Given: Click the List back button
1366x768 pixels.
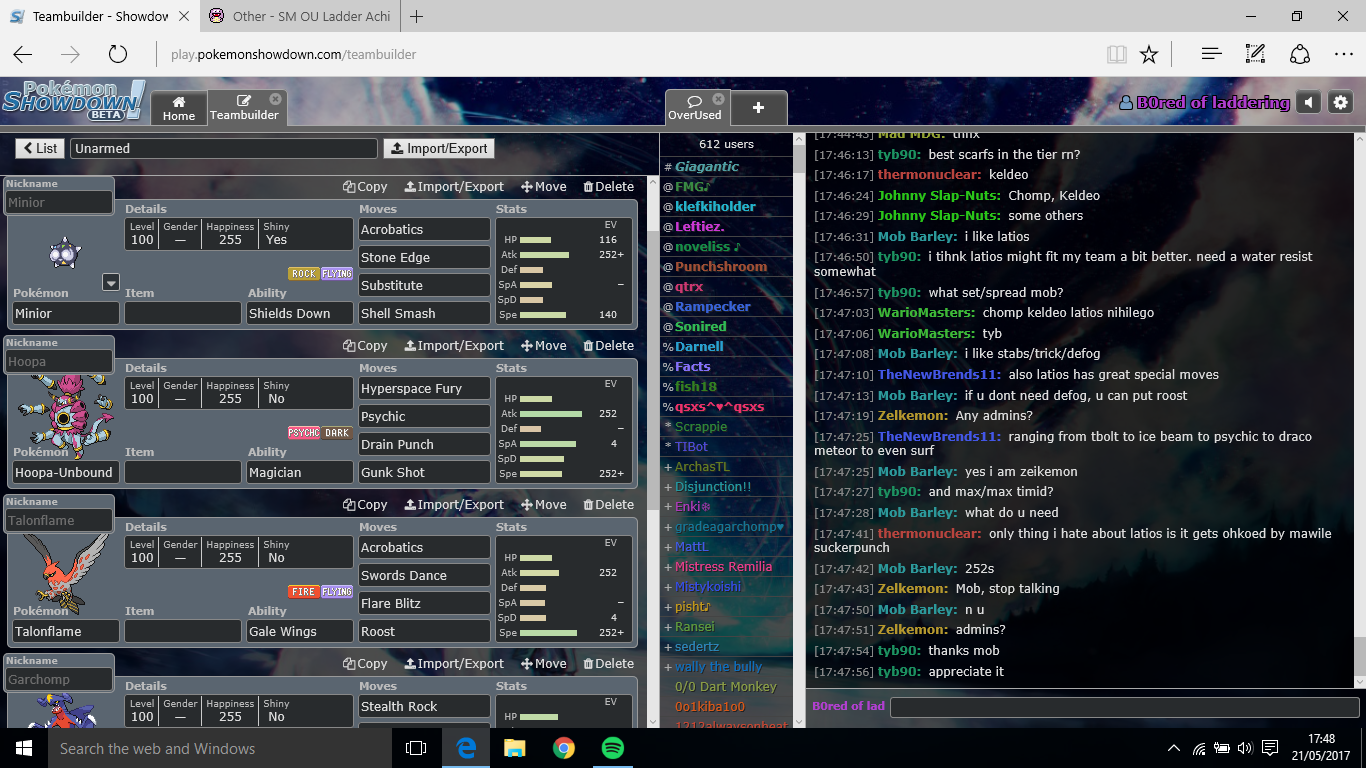Looking at the screenshot, I should [x=39, y=148].
